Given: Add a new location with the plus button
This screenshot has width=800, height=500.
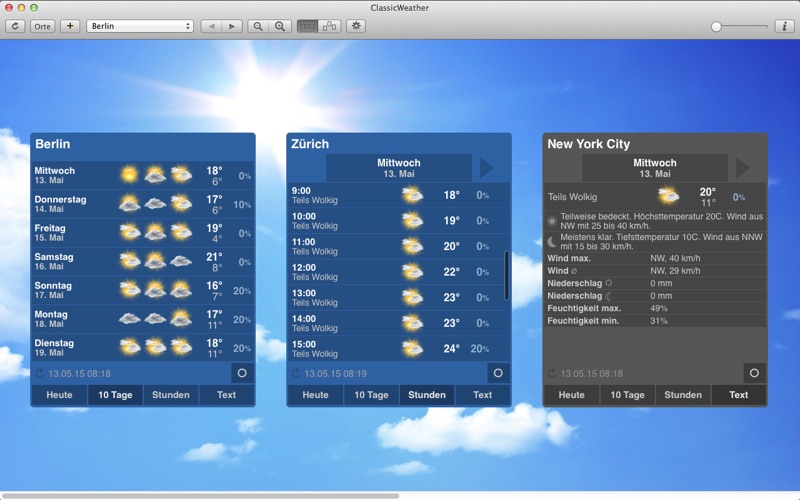Looking at the screenshot, I should tap(70, 26).
